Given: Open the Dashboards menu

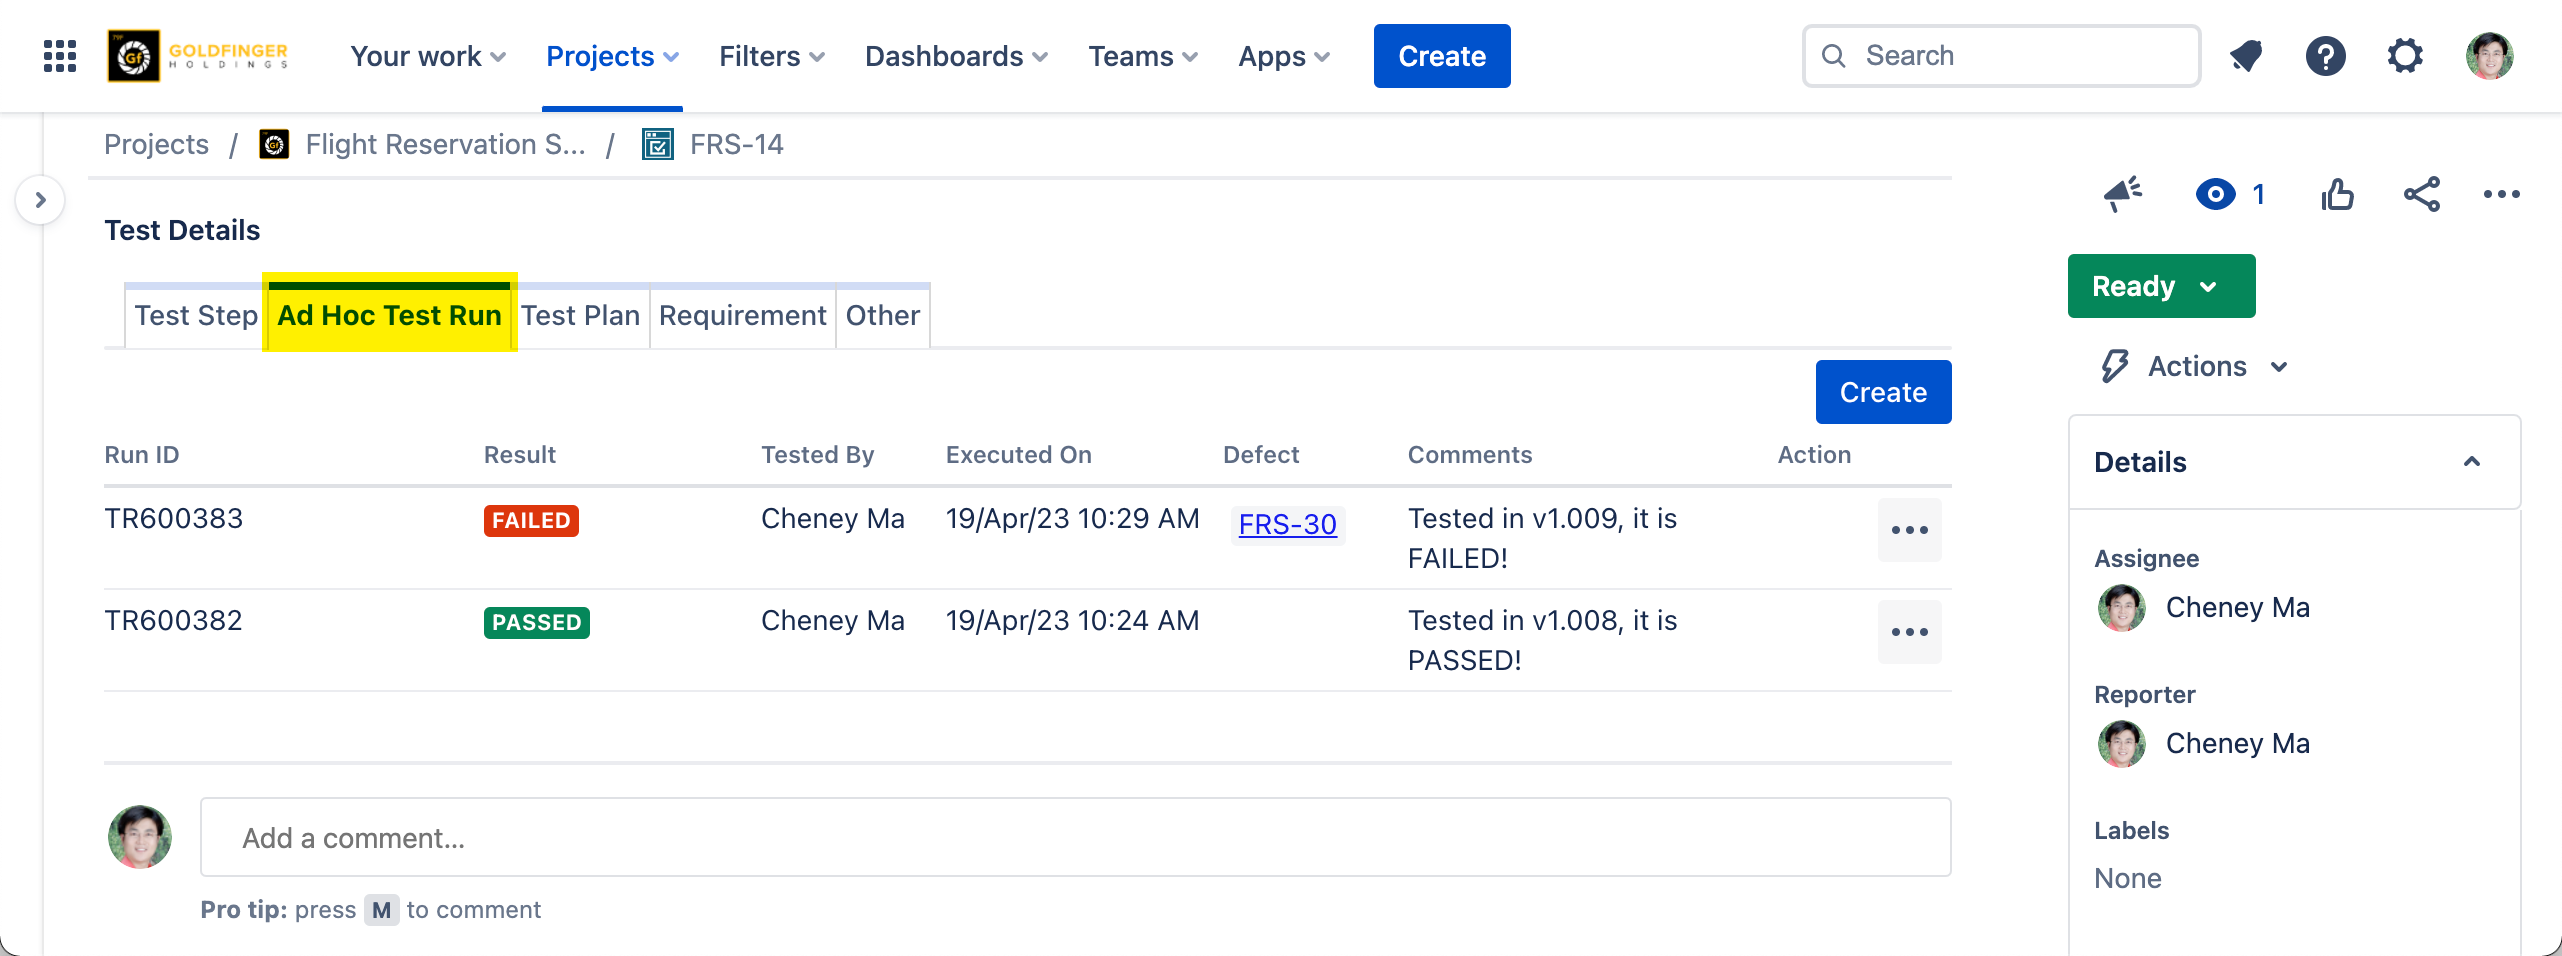Looking at the screenshot, I should click(956, 56).
